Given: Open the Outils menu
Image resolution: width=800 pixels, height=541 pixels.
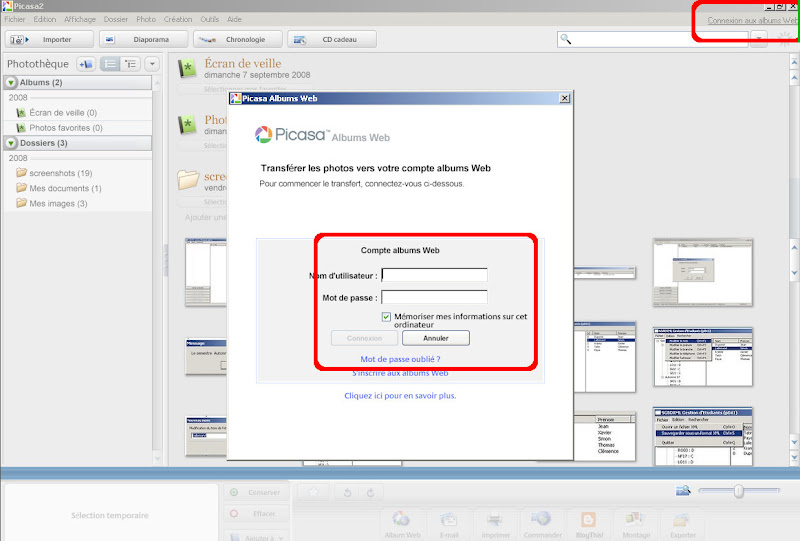Looking at the screenshot, I should (210, 19).
